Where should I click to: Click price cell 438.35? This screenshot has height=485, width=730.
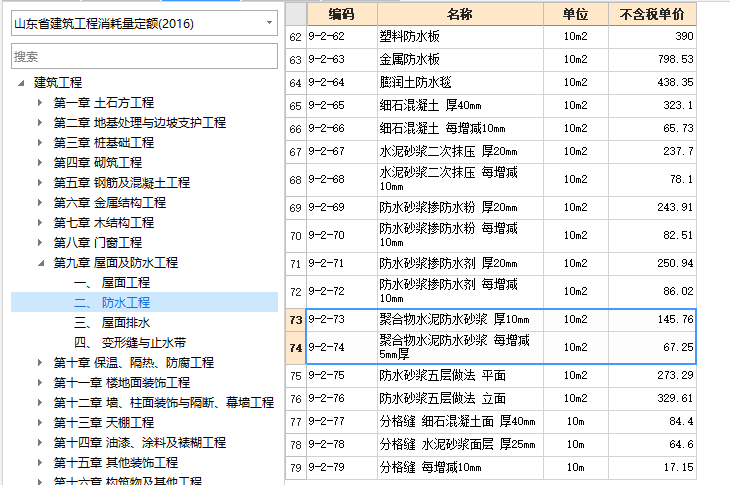(652, 82)
